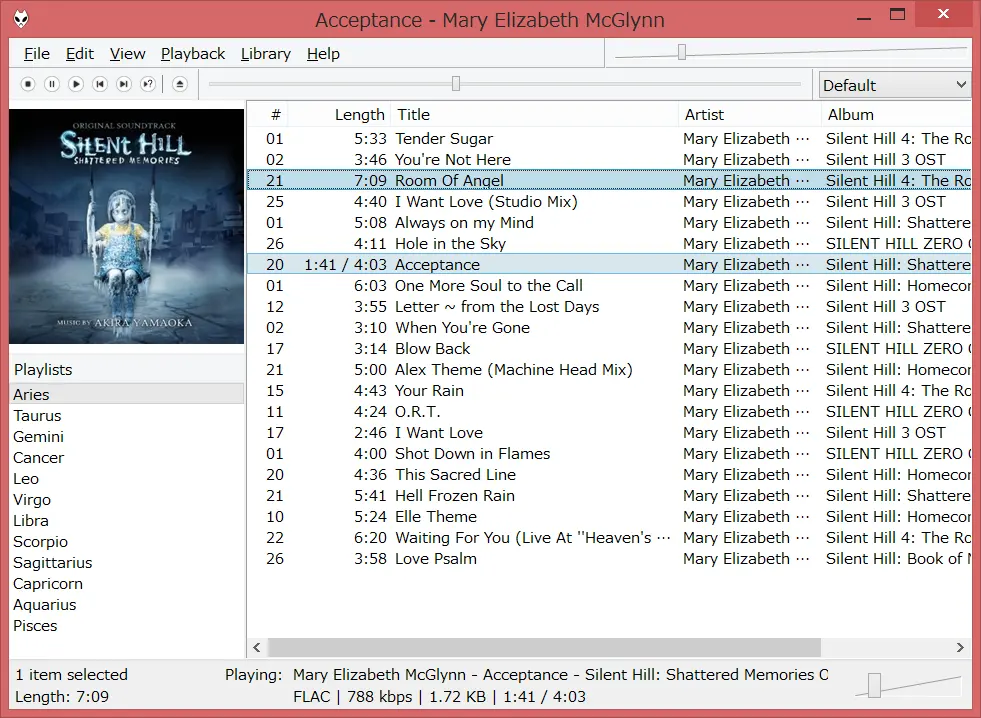Select the track "One More Soul to the Call"
The width and height of the screenshot is (981, 718).
pos(609,286)
